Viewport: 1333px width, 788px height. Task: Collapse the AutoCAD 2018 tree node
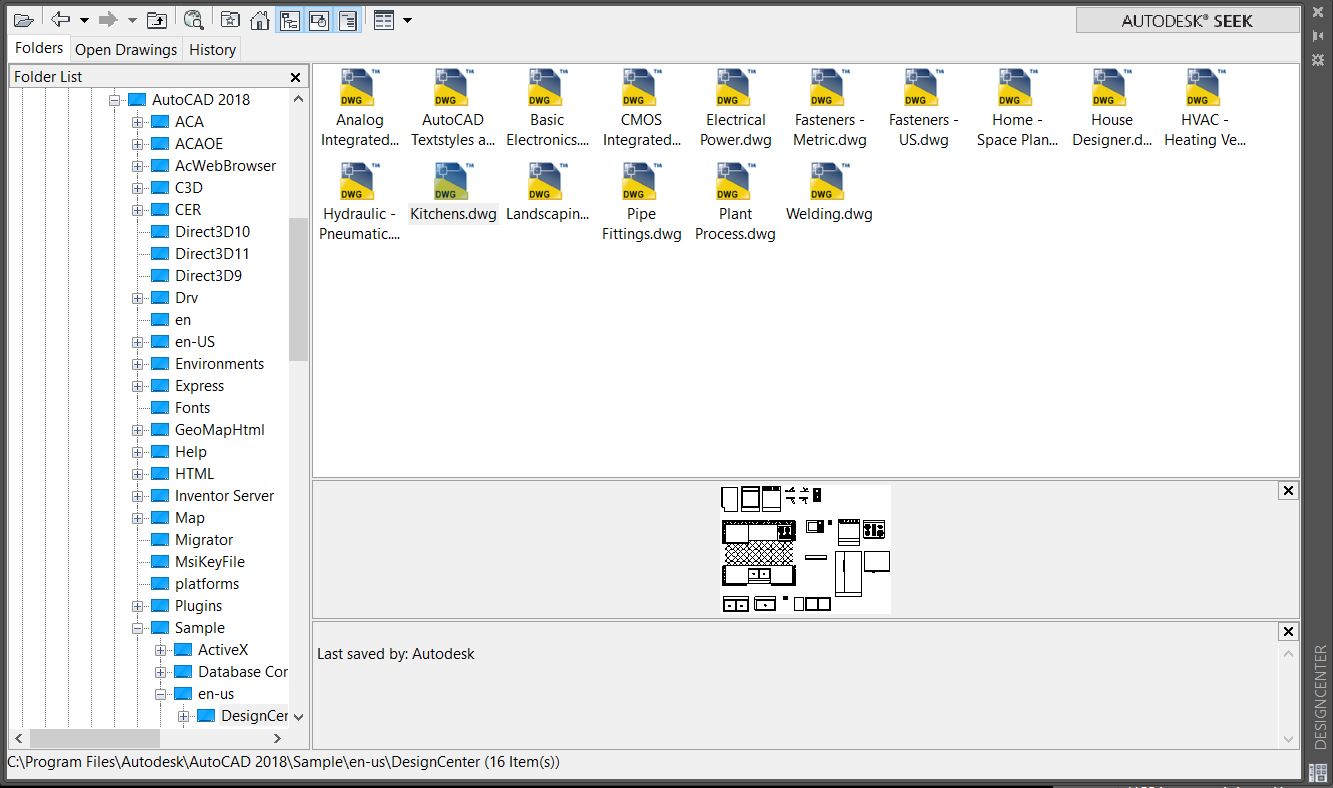tap(115, 100)
